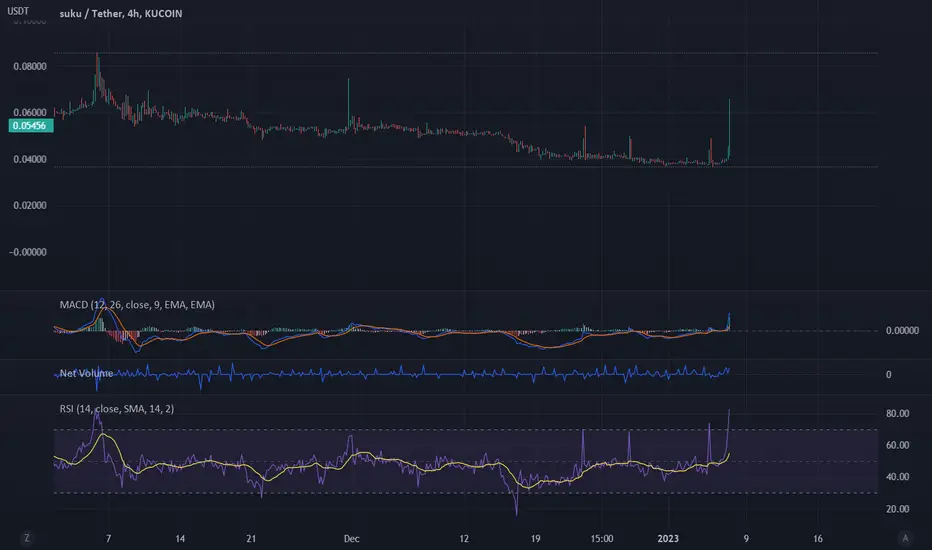Click the 0.06000 price axis label
The height and width of the screenshot is (550, 932).
coord(30,112)
